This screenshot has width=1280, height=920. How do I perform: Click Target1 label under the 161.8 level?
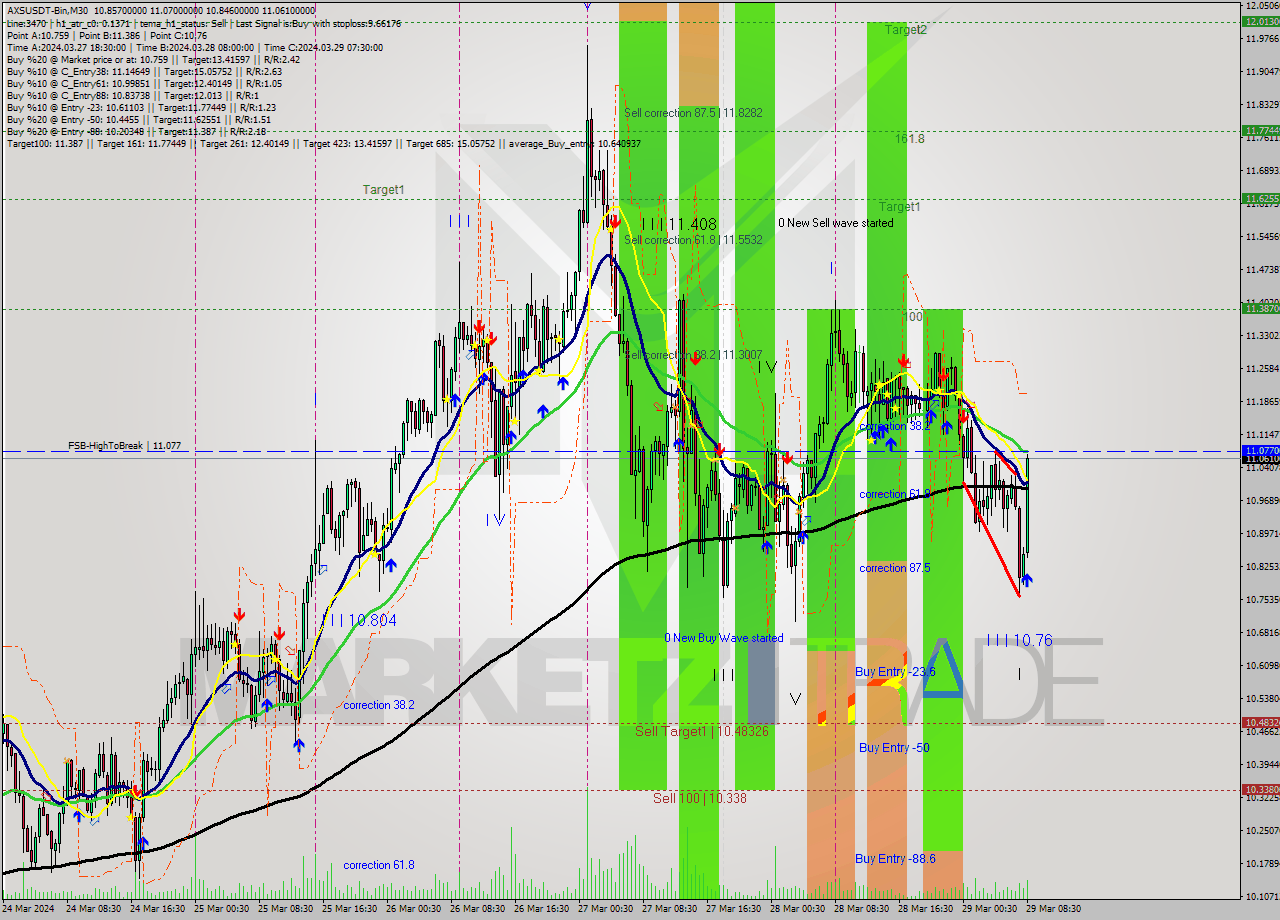900,207
